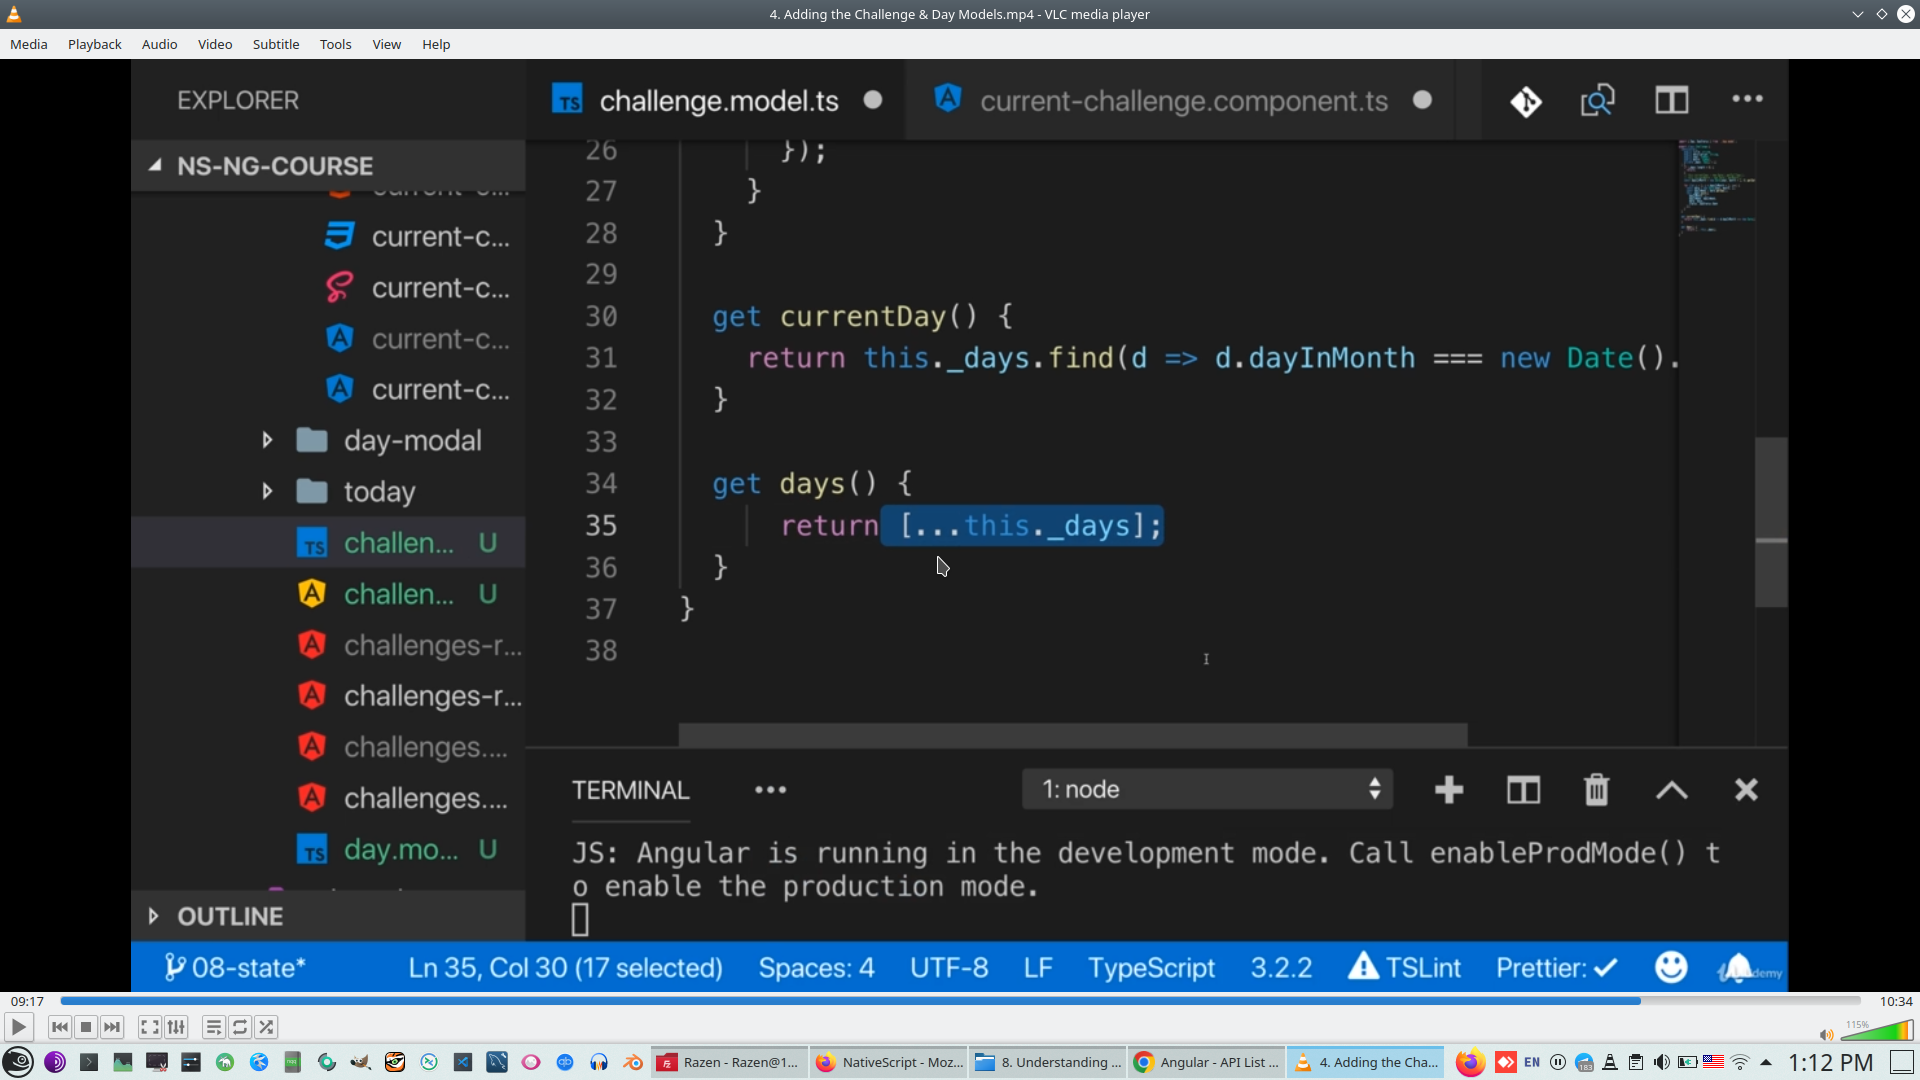1920x1080 pixels.
Task: Click the video seek progress bar
Action: (960, 1001)
